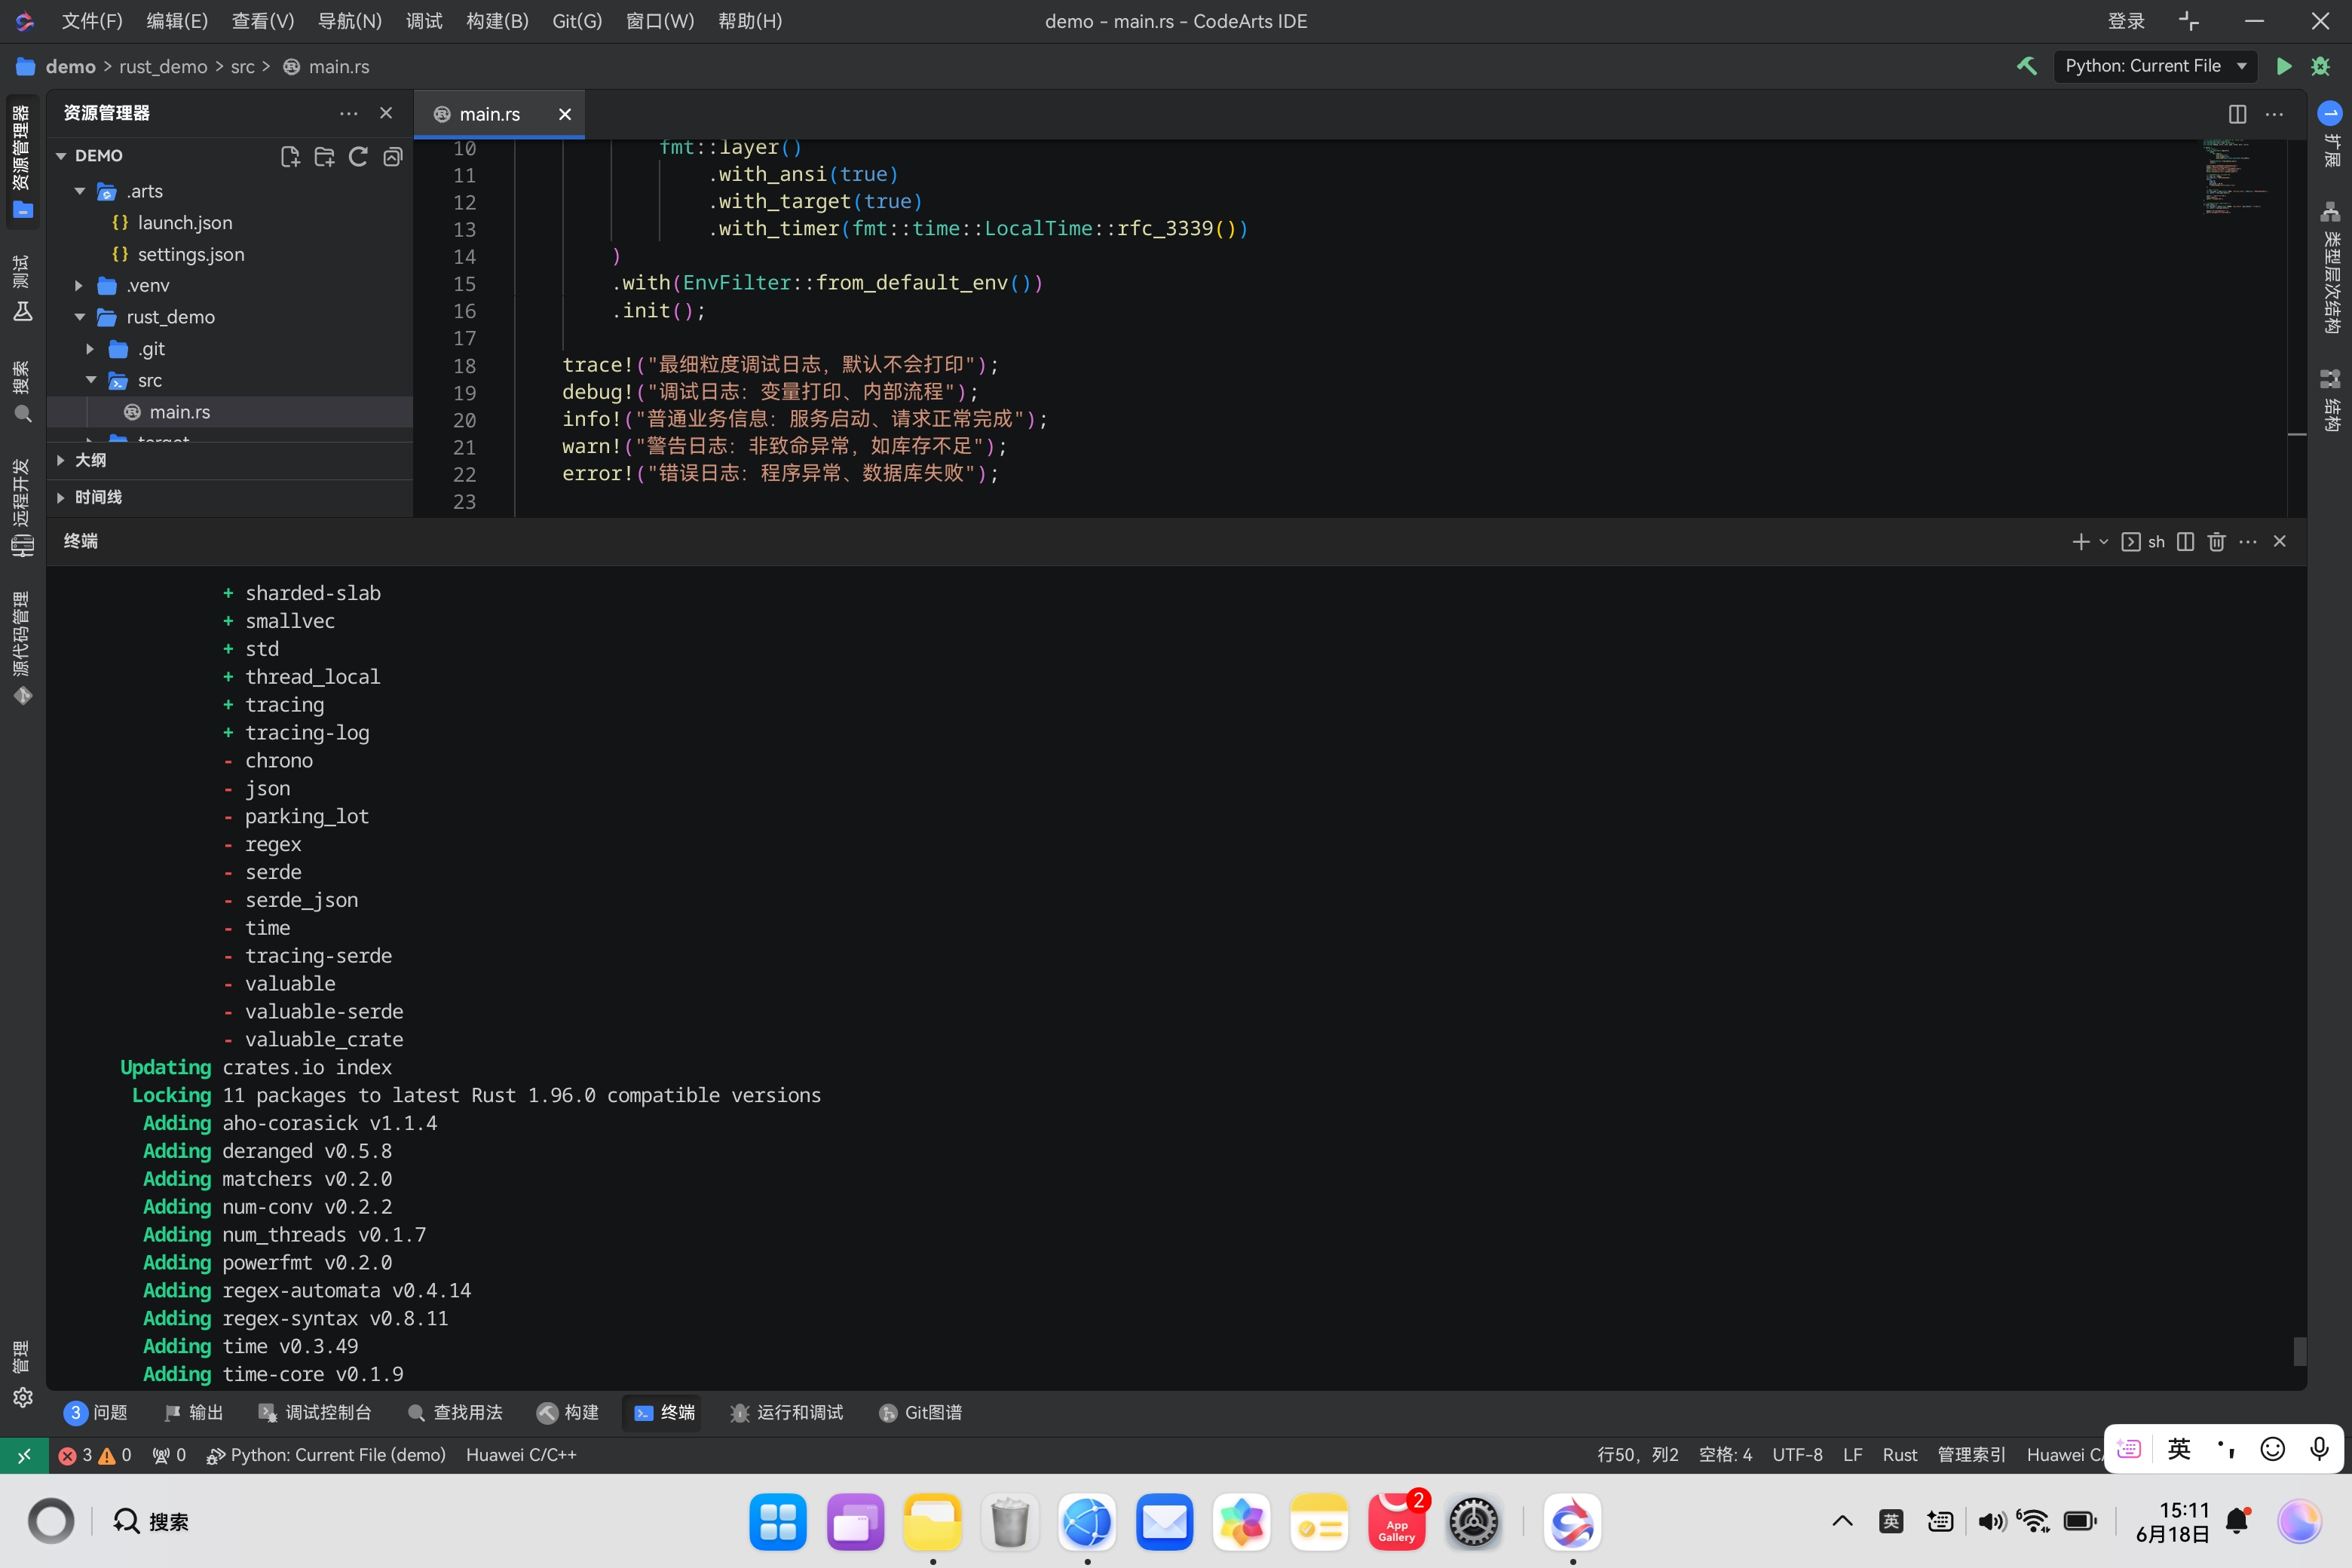
Task: Open the Type Hierarchy panel on right sidebar
Action: pyautogui.click(x=2330, y=268)
